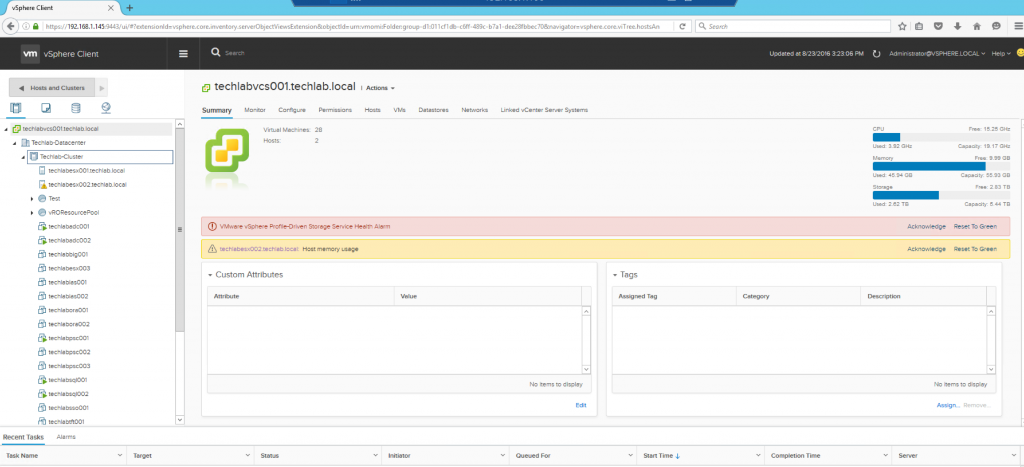Switch to VMs and Templates view icon
Viewport: 1024px width, 467px height.
[46, 108]
